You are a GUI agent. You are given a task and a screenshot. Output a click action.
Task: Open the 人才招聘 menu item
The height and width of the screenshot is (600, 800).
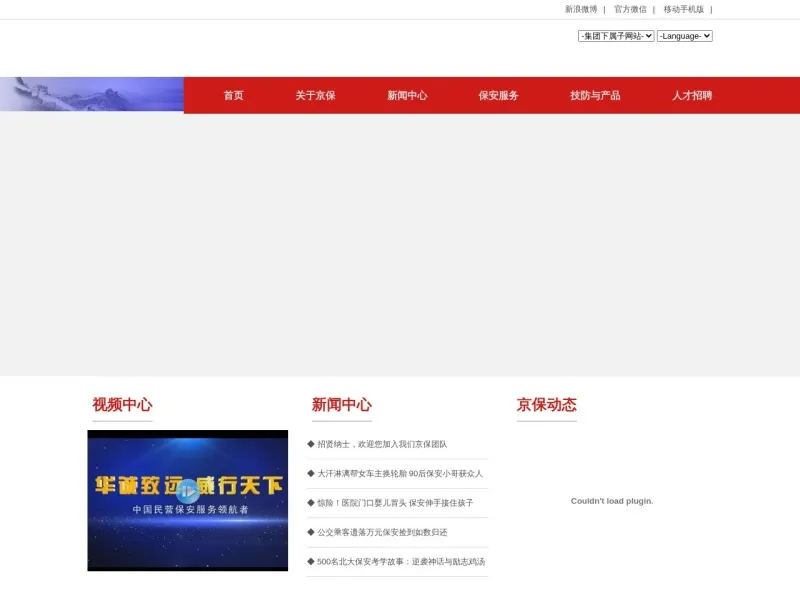click(692, 95)
